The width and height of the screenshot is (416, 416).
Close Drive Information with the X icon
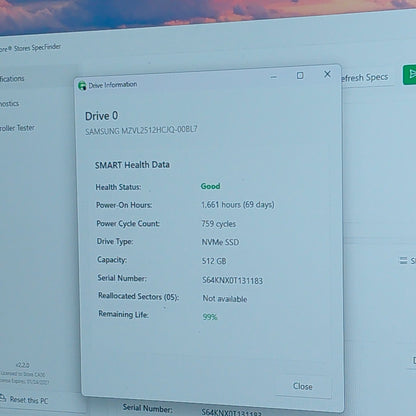(327, 74)
